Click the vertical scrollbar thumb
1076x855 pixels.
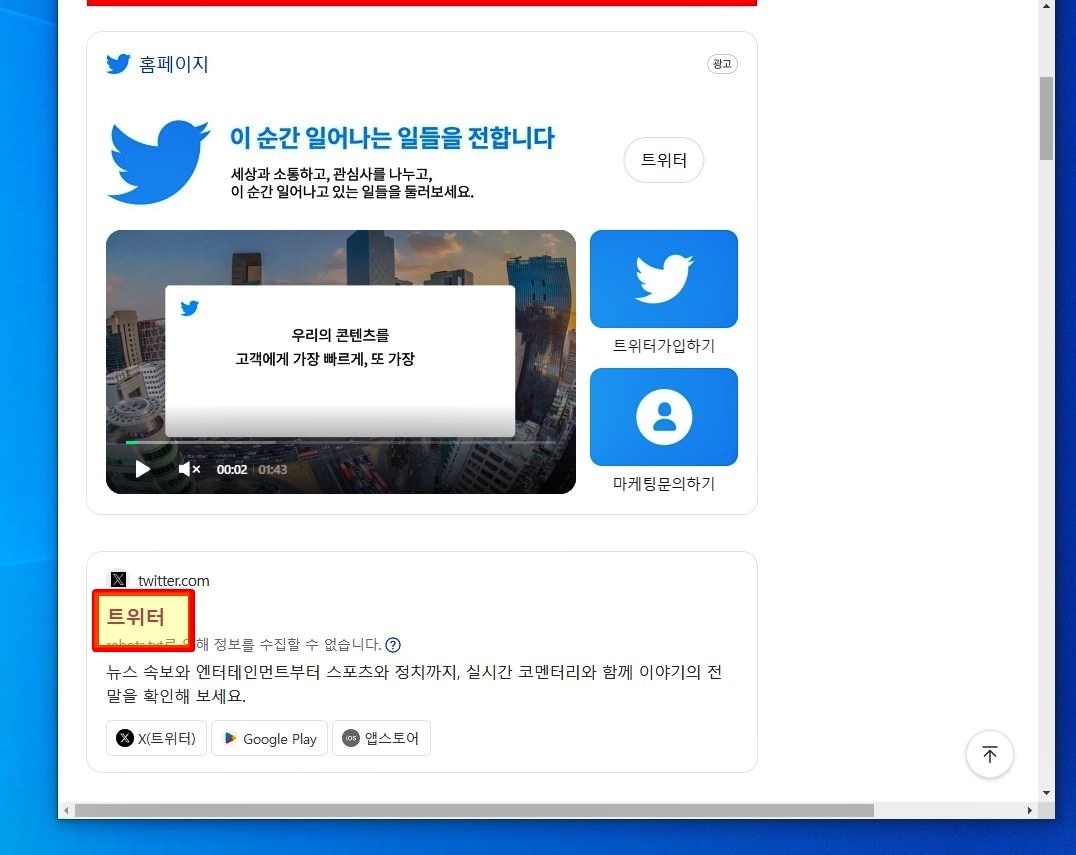coord(1046,118)
